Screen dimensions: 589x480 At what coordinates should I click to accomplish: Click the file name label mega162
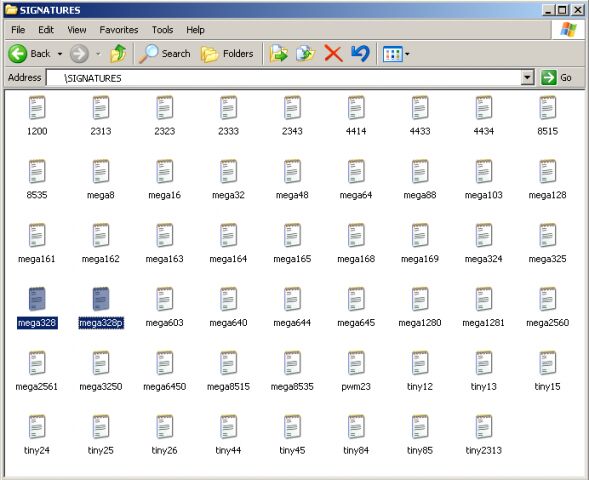coord(101,259)
